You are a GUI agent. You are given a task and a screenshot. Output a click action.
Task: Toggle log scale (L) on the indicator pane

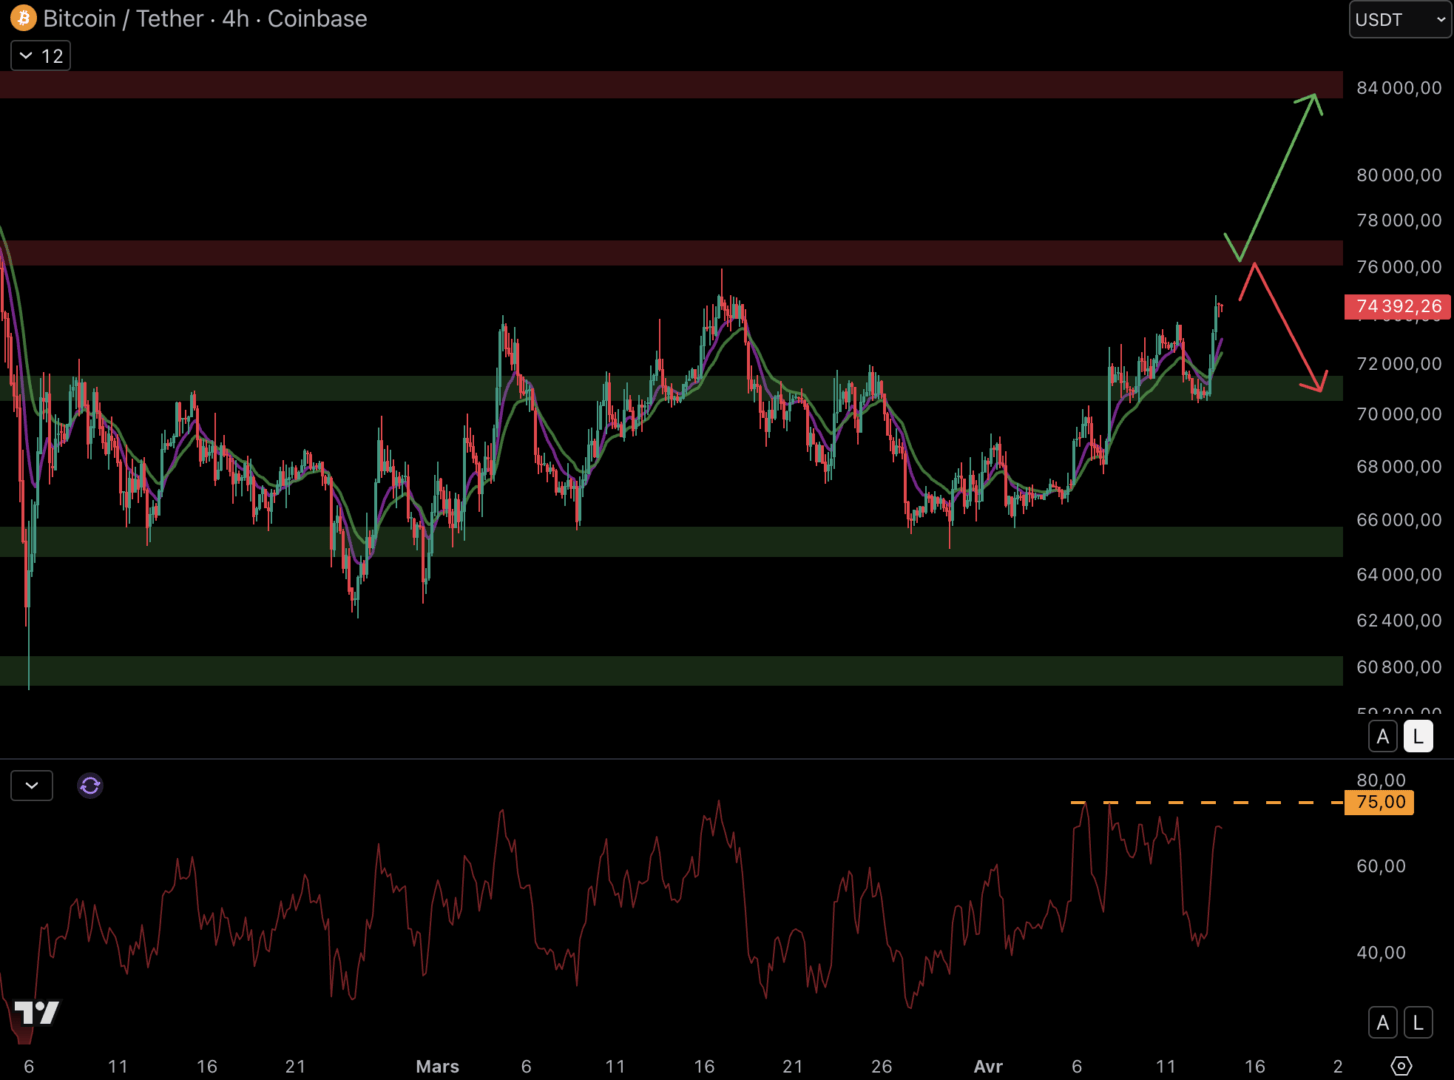1417,1023
